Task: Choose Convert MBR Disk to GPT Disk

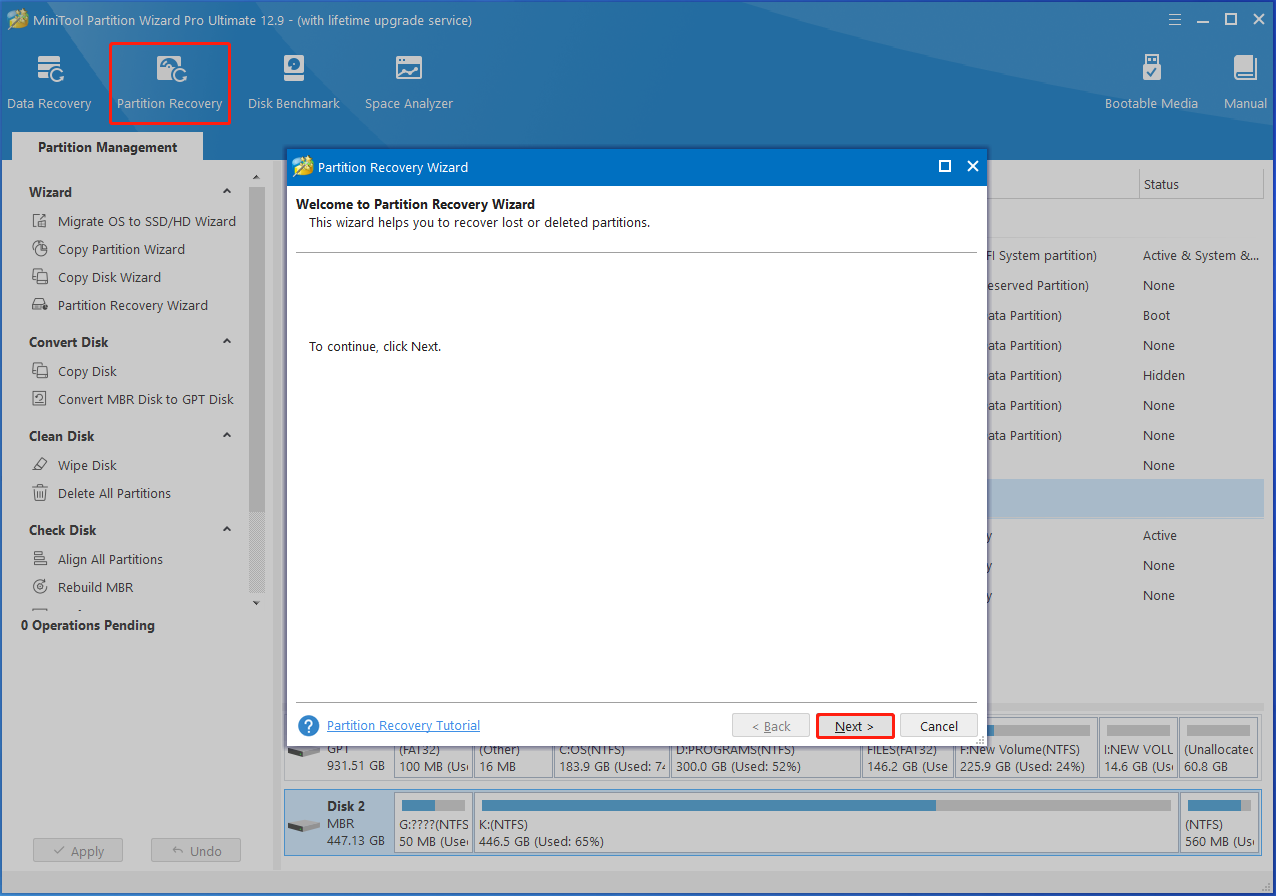Action: (x=146, y=399)
